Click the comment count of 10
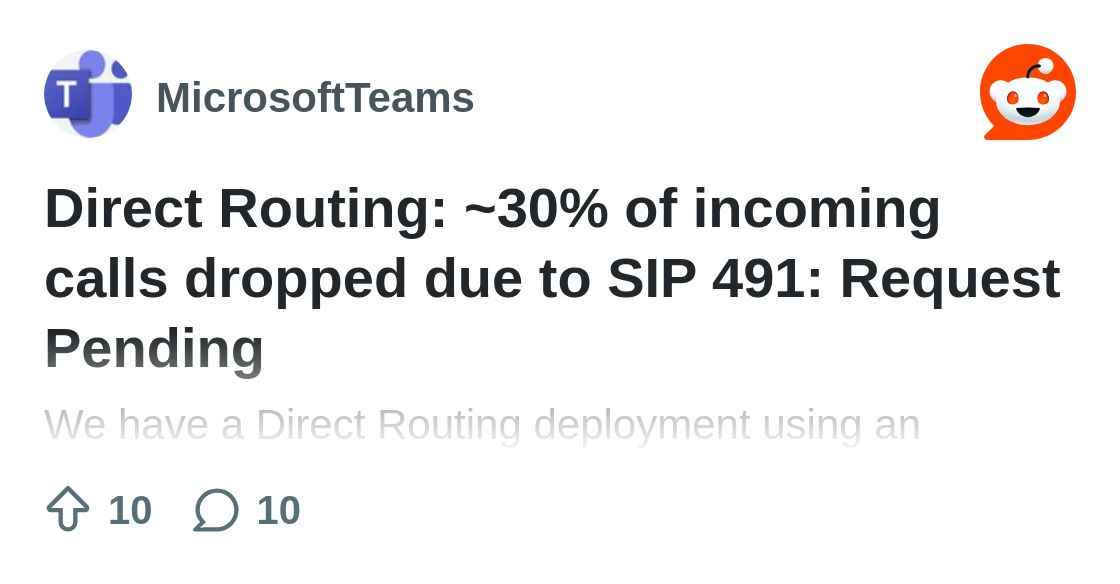 pos(278,510)
